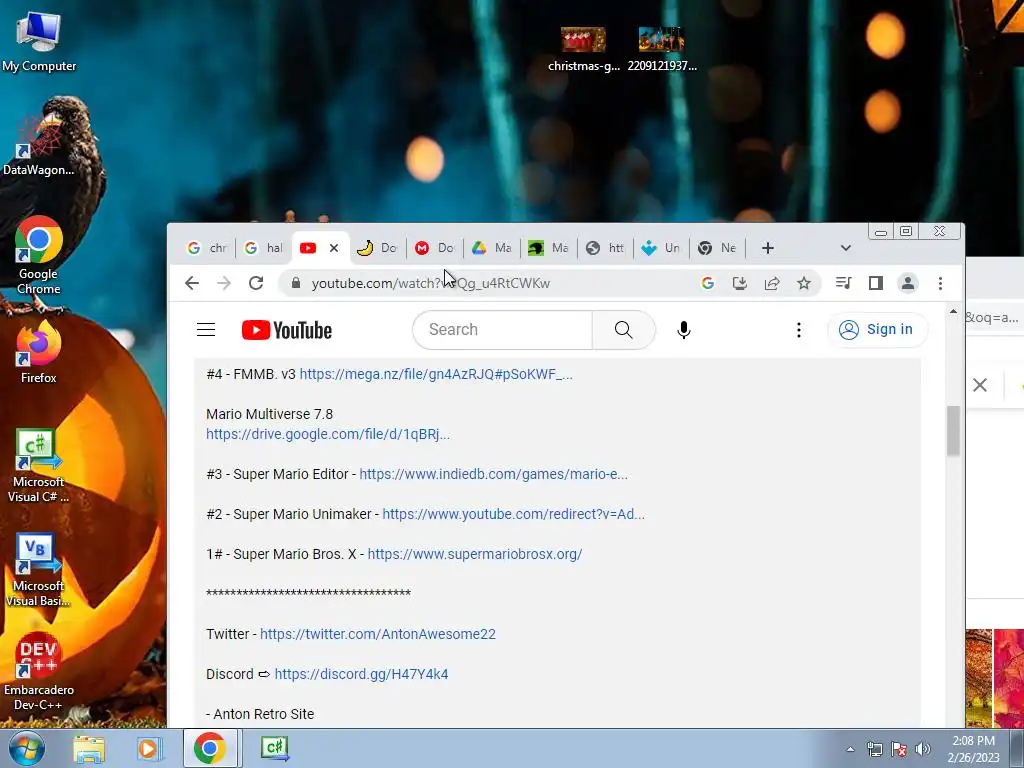
Task: Click the install/download page icon
Action: pos(739,283)
